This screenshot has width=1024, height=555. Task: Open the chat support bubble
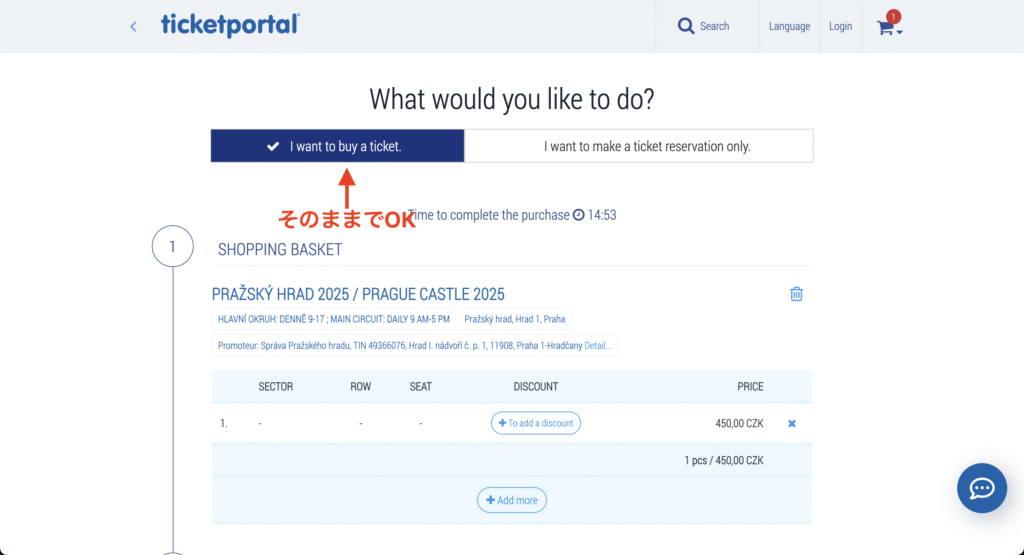point(981,488)
